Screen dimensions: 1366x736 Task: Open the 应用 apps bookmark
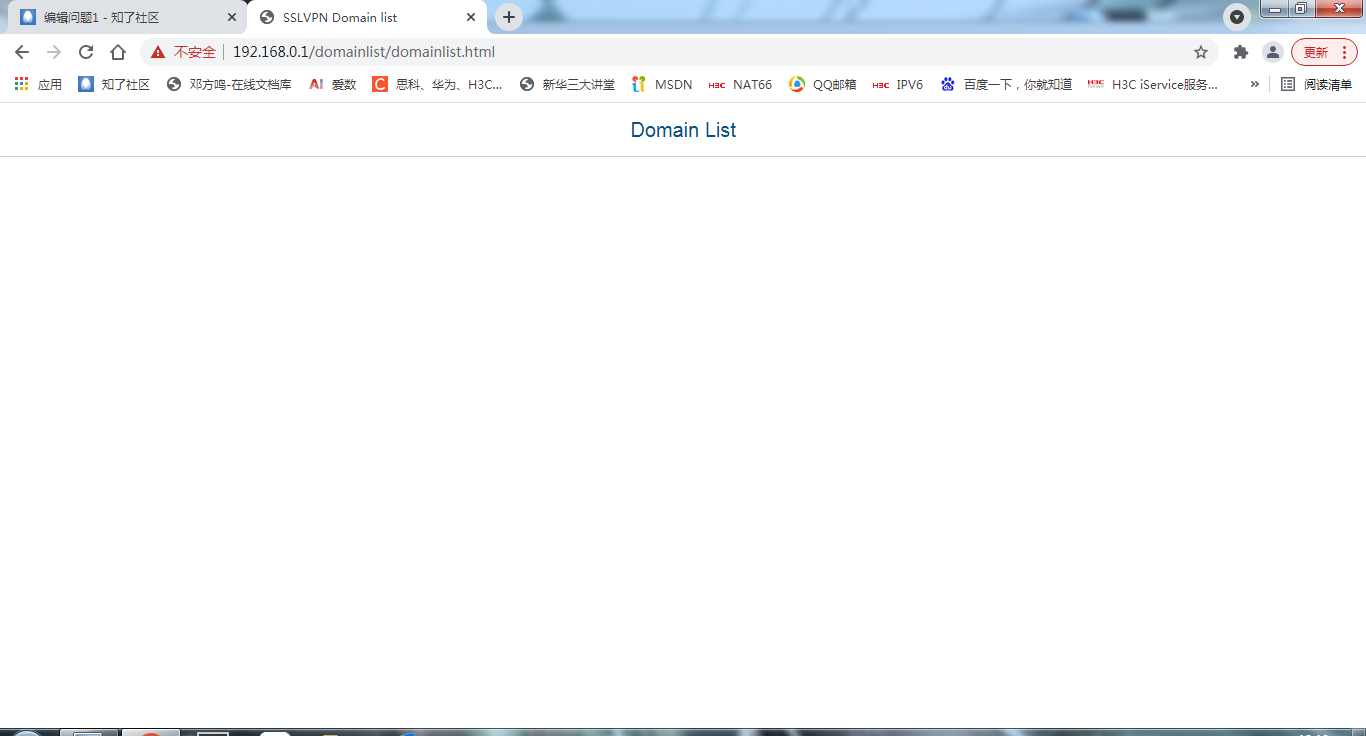coord(38,84)
